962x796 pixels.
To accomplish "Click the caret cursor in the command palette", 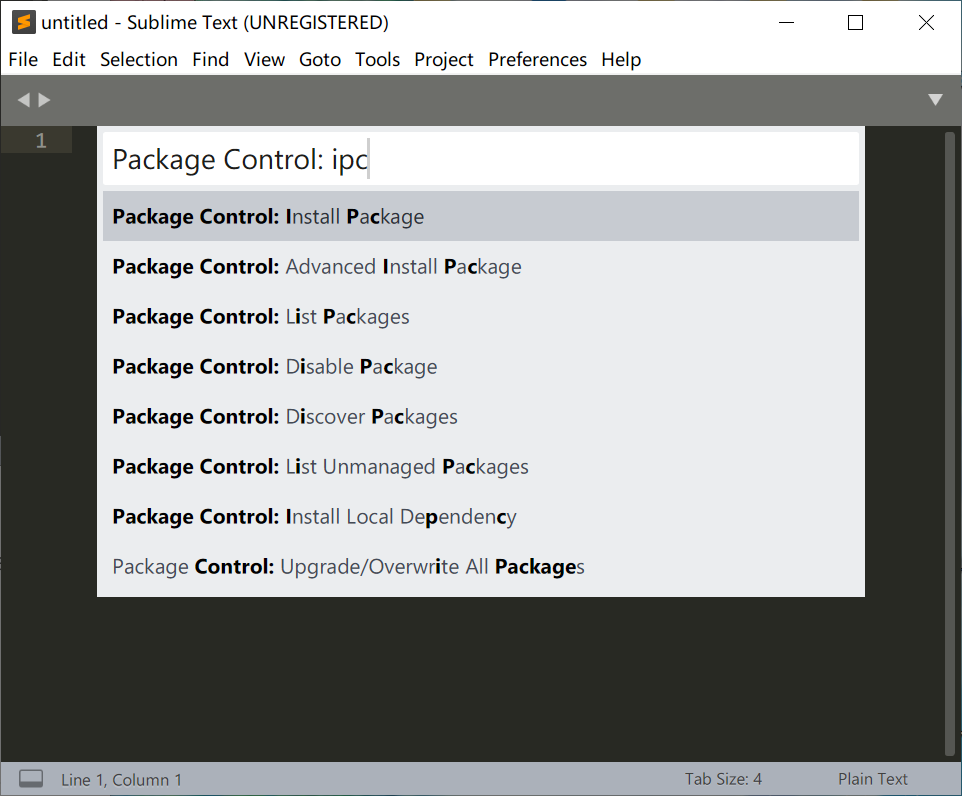I will tap(369, 159).
